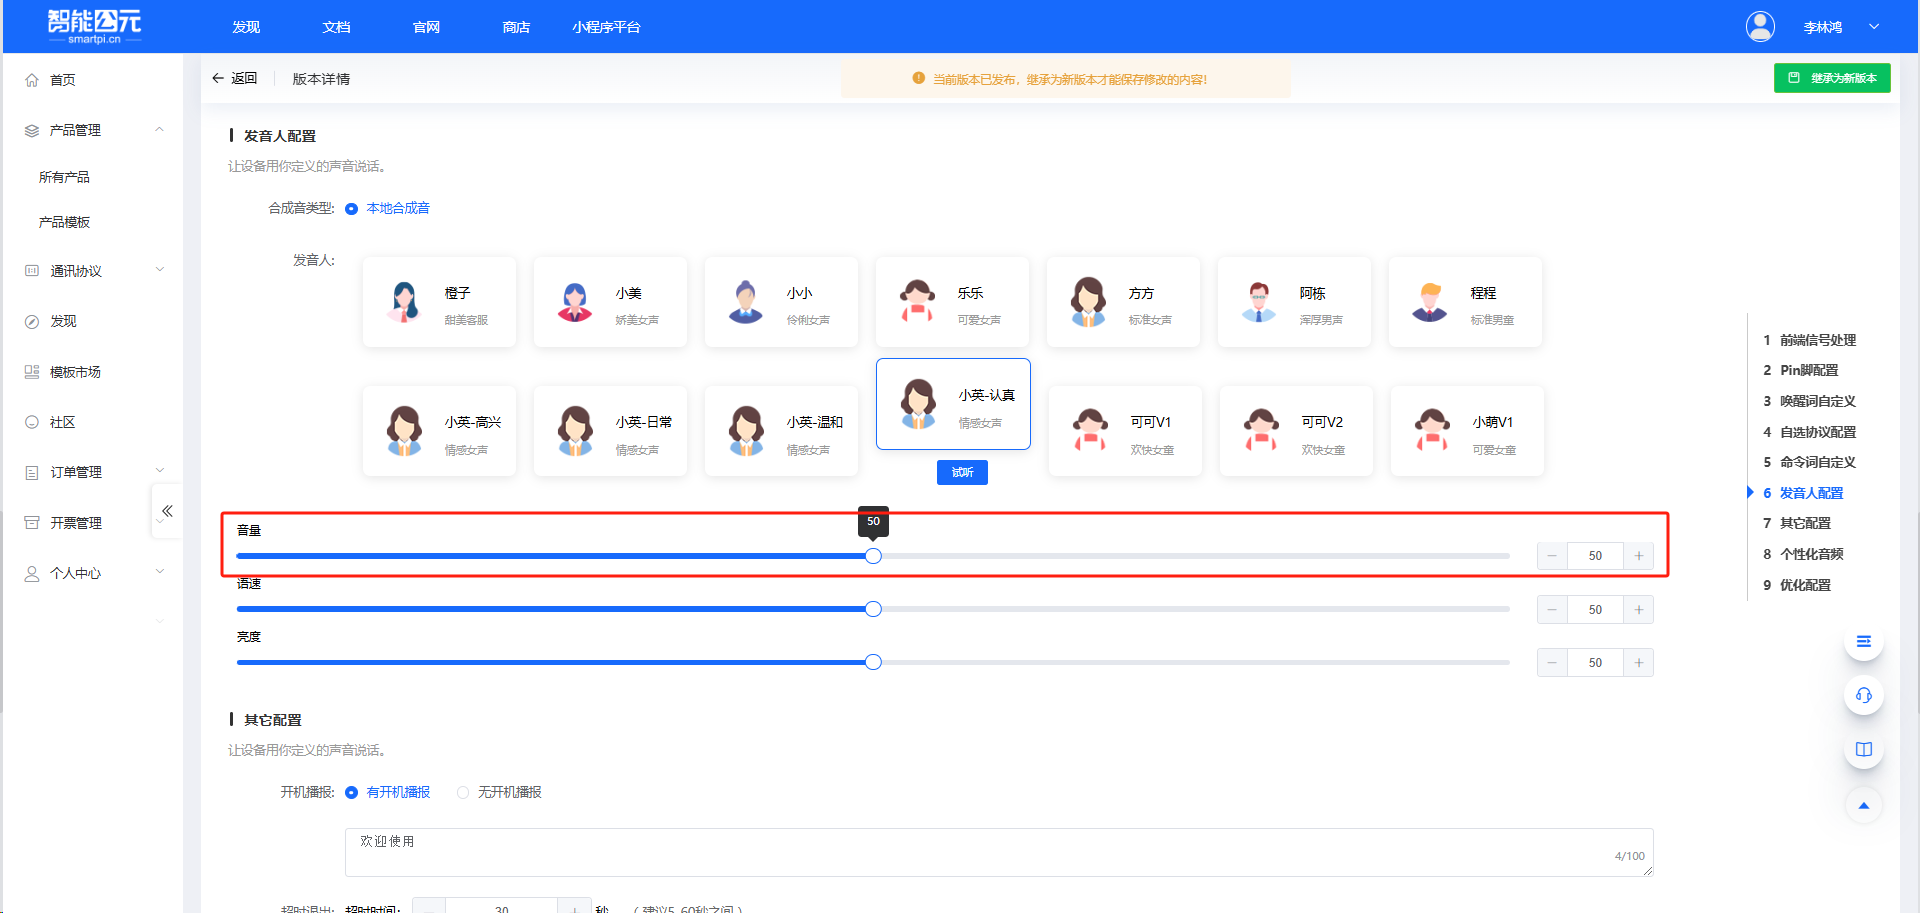
Task: Select 本地合成音 radio option
Action: pyautogui.click(x=352, y=209)
